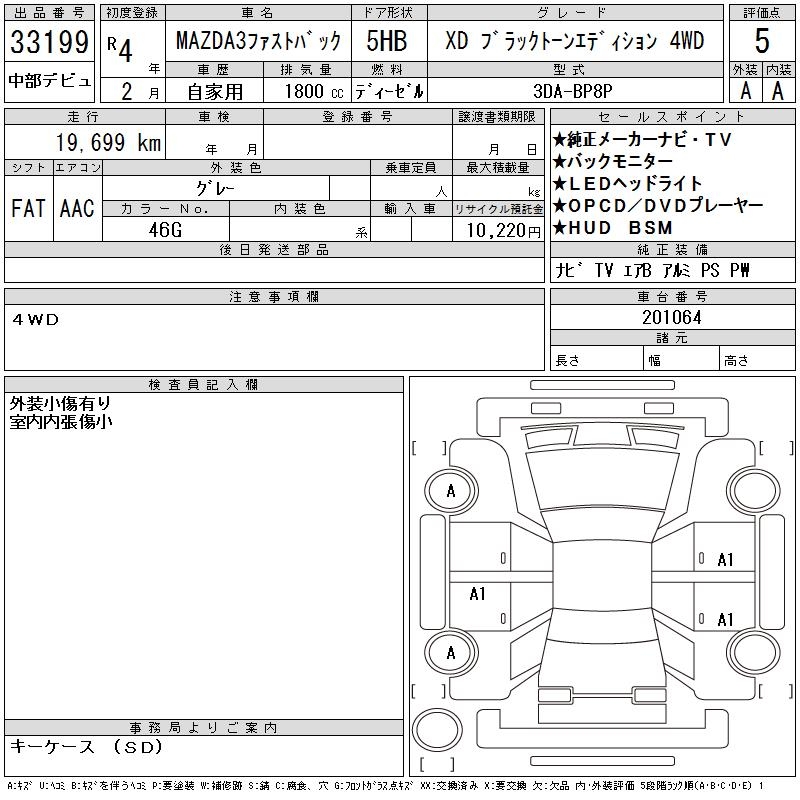Image resolution: width=800 pixels, height=800 pixels.
Task: Select sales point HUD BSM
Action: point(613,228)
